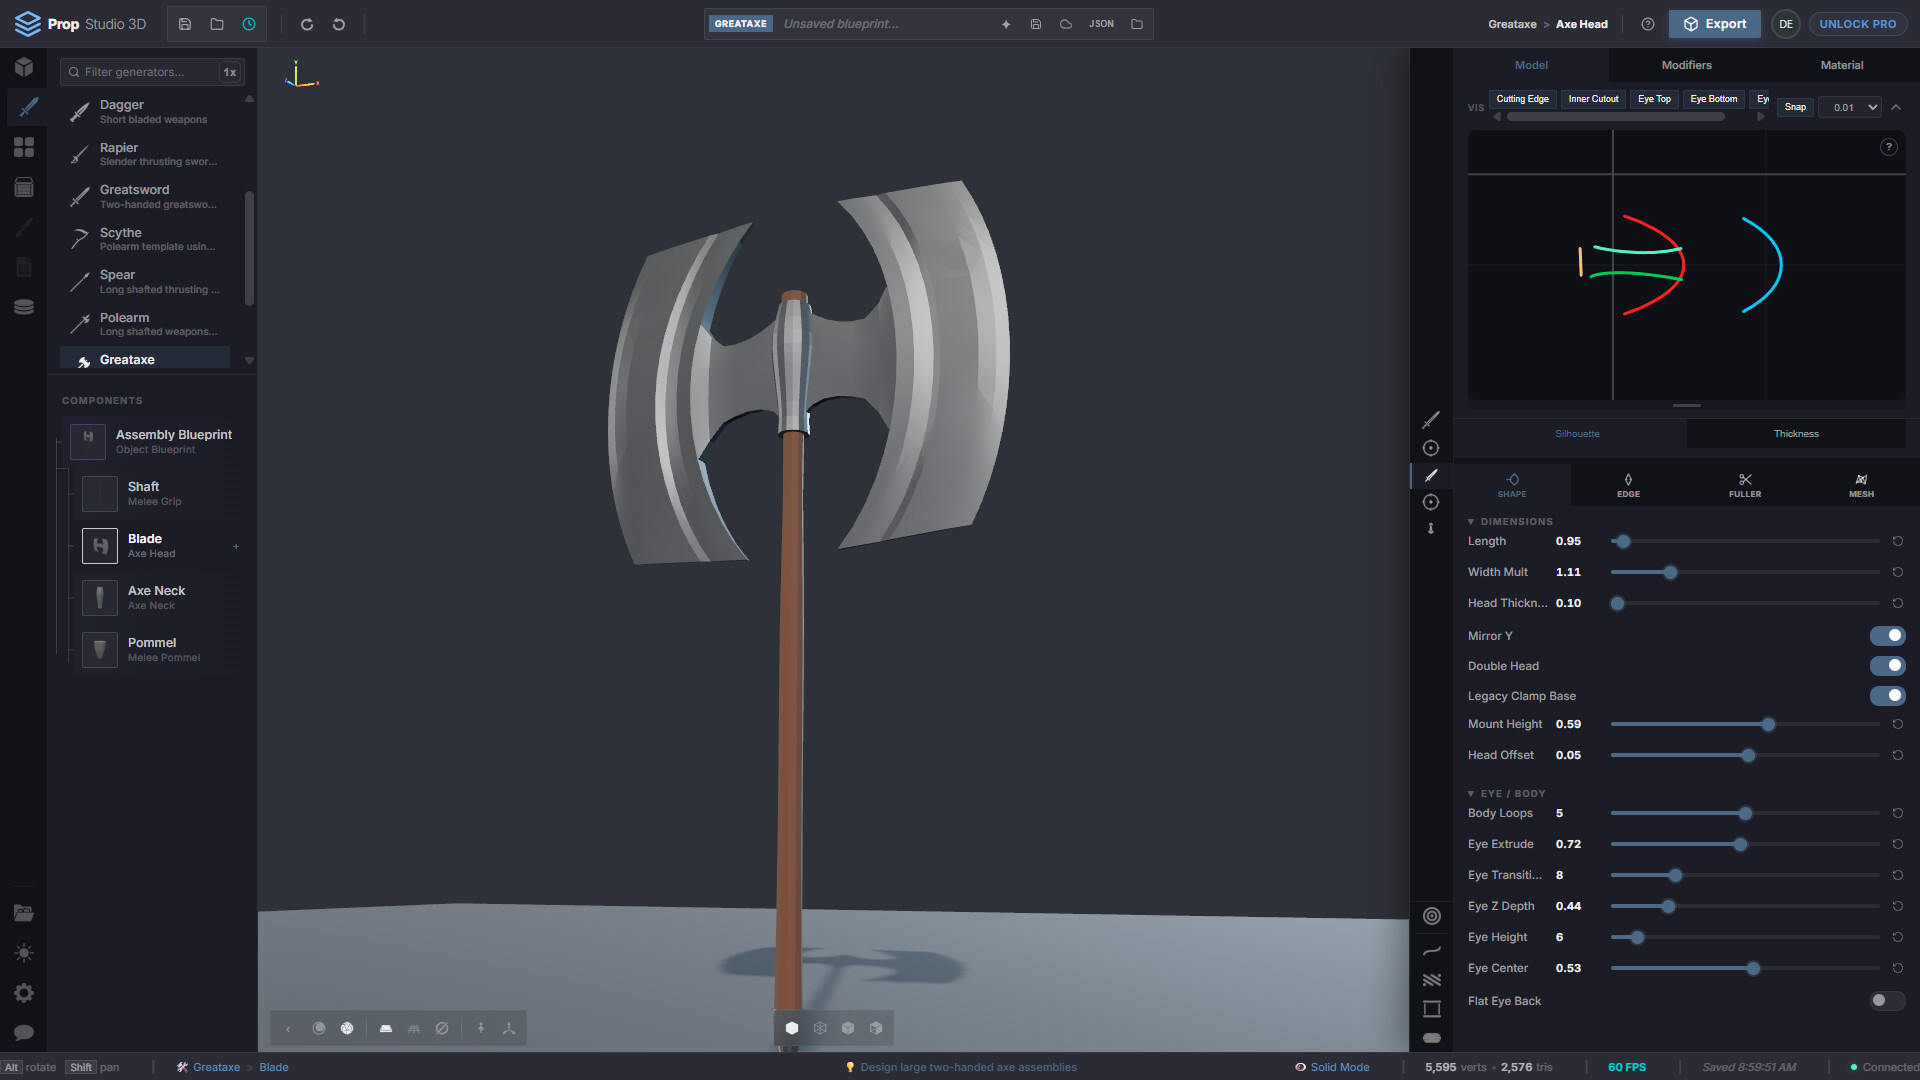Viewport: 1920px width, 1080px height.
Task: Click the UNLOCK PRO button
Action: pos(1857,24)
